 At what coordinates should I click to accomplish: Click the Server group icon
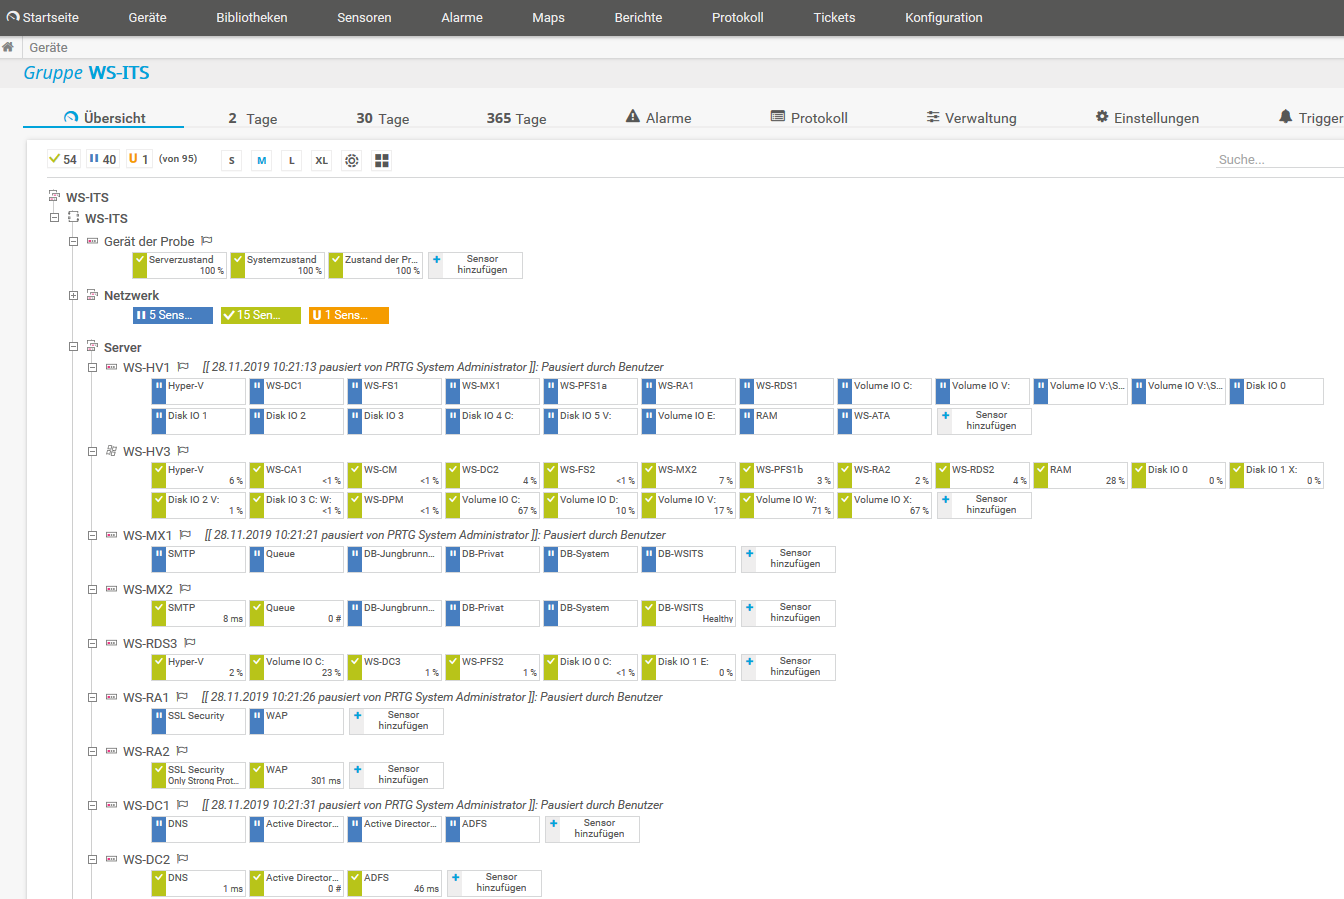tap(92, 347)
